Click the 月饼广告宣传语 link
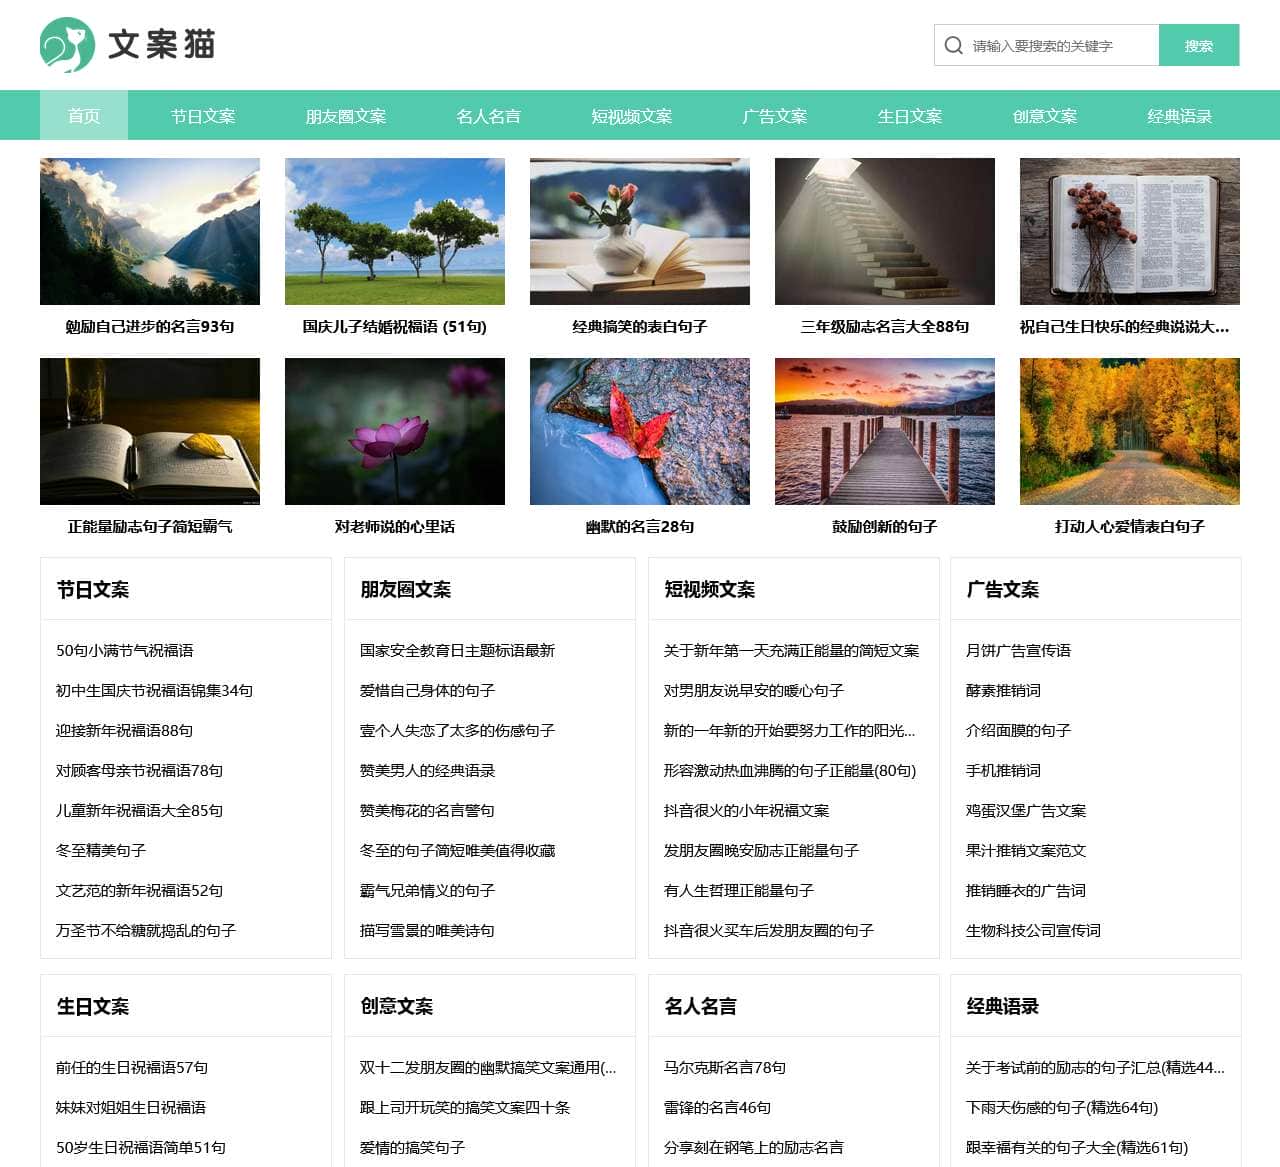Image resolution: width=1280 pixels, height=1167 pixels. (x=1018, y=651)
